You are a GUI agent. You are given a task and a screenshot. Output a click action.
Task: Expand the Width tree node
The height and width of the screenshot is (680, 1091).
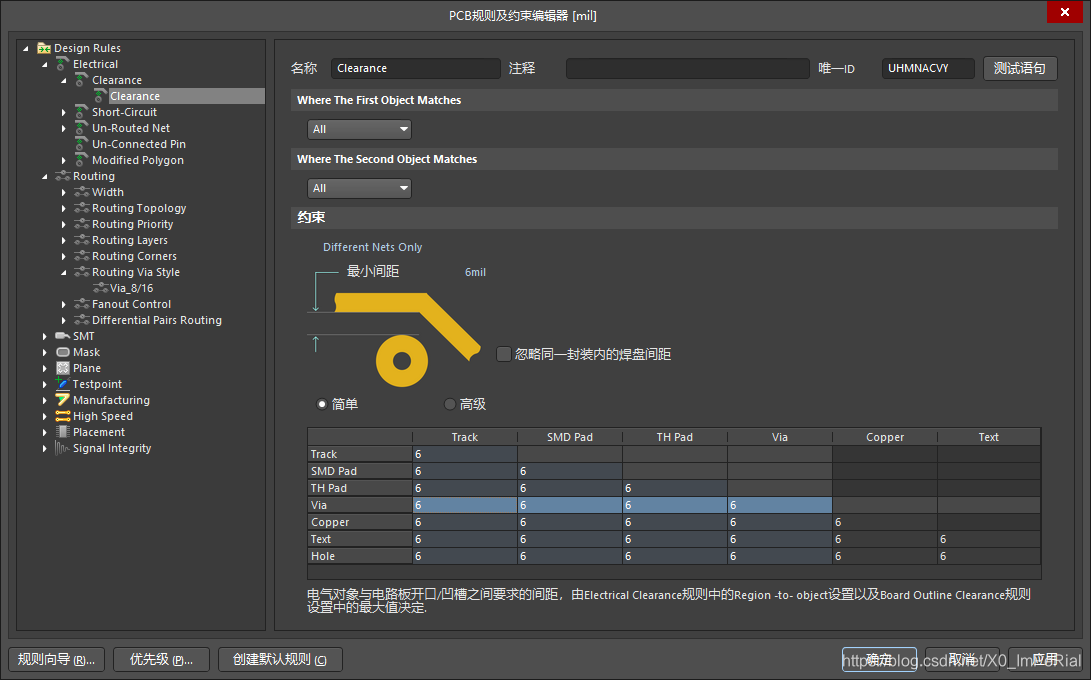click(x=64, y=192)
